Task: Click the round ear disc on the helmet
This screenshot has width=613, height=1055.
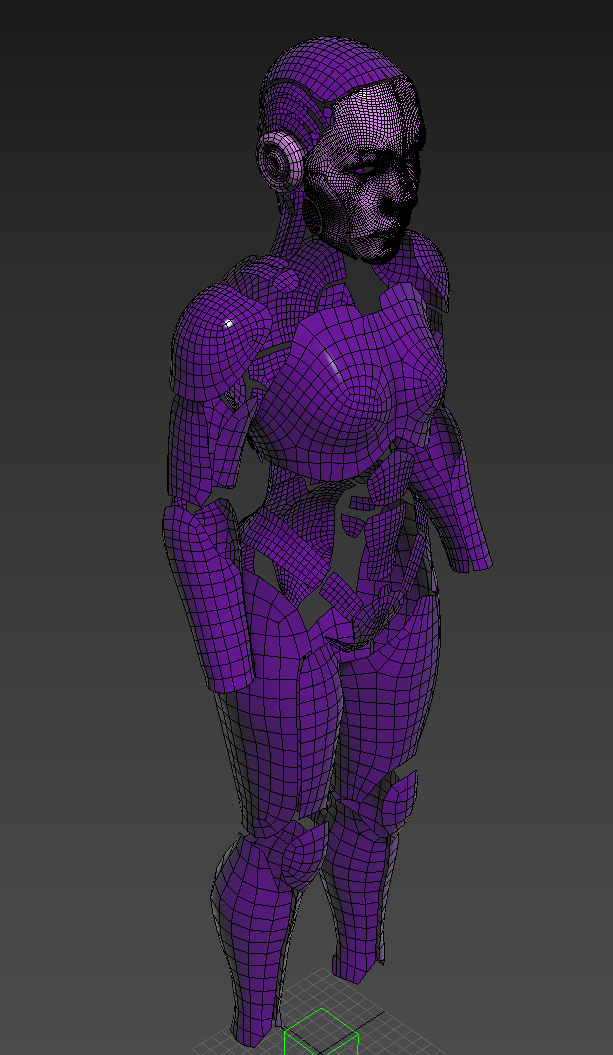Action: (283, 160)
